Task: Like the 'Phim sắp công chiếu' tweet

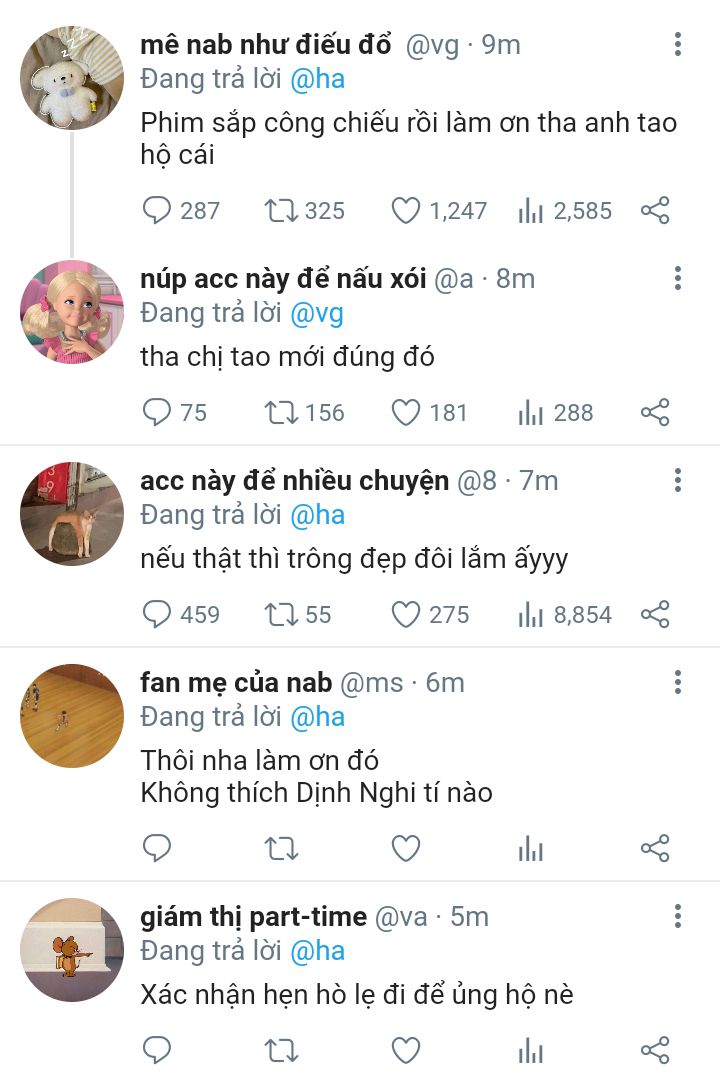Action: [x=405, y=211]
